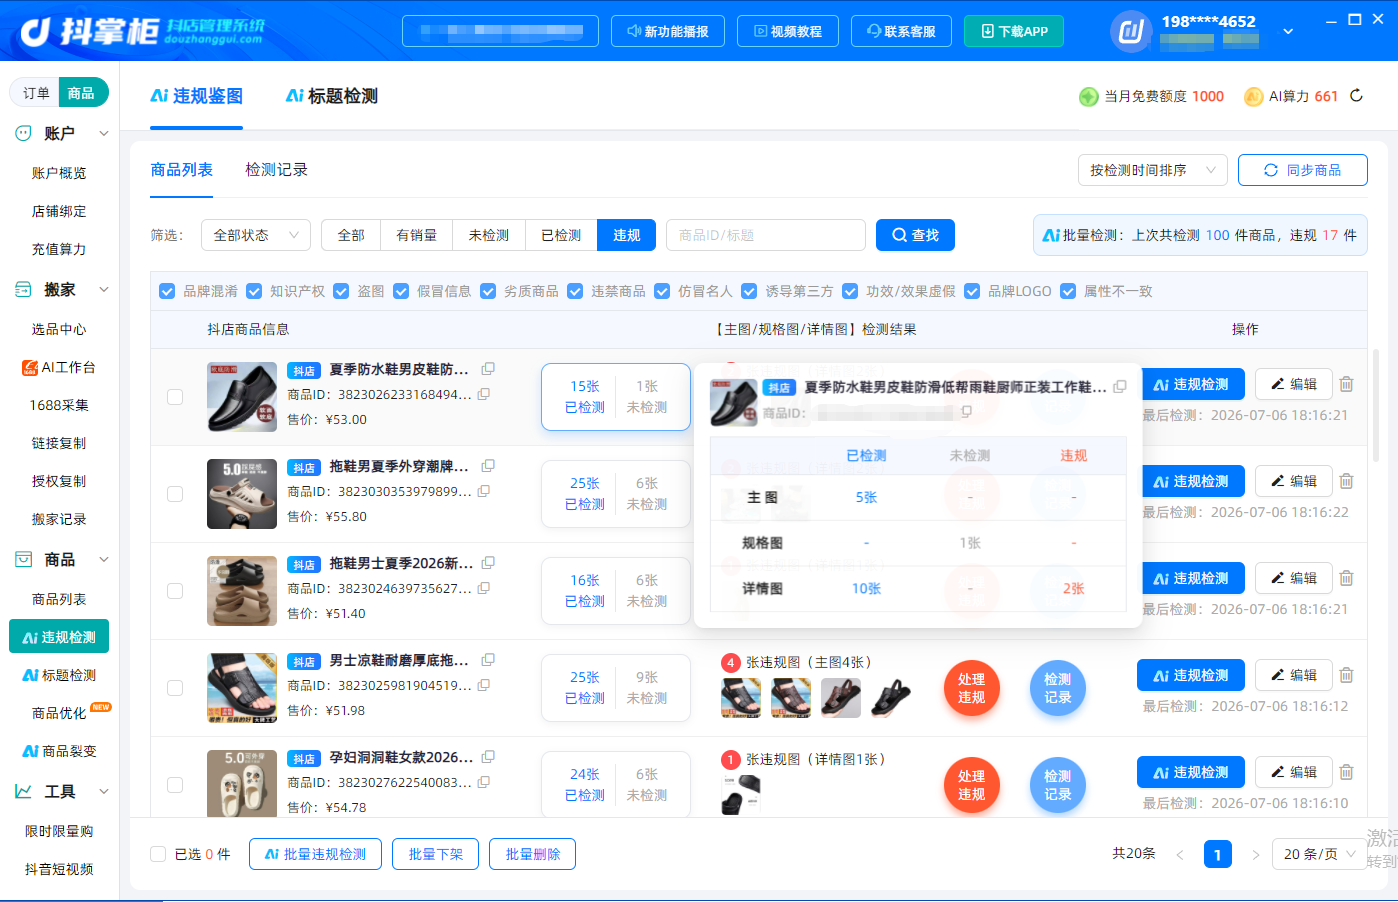Copy product ID 3823027622540083
The image size is (1398, 902).
484,782
